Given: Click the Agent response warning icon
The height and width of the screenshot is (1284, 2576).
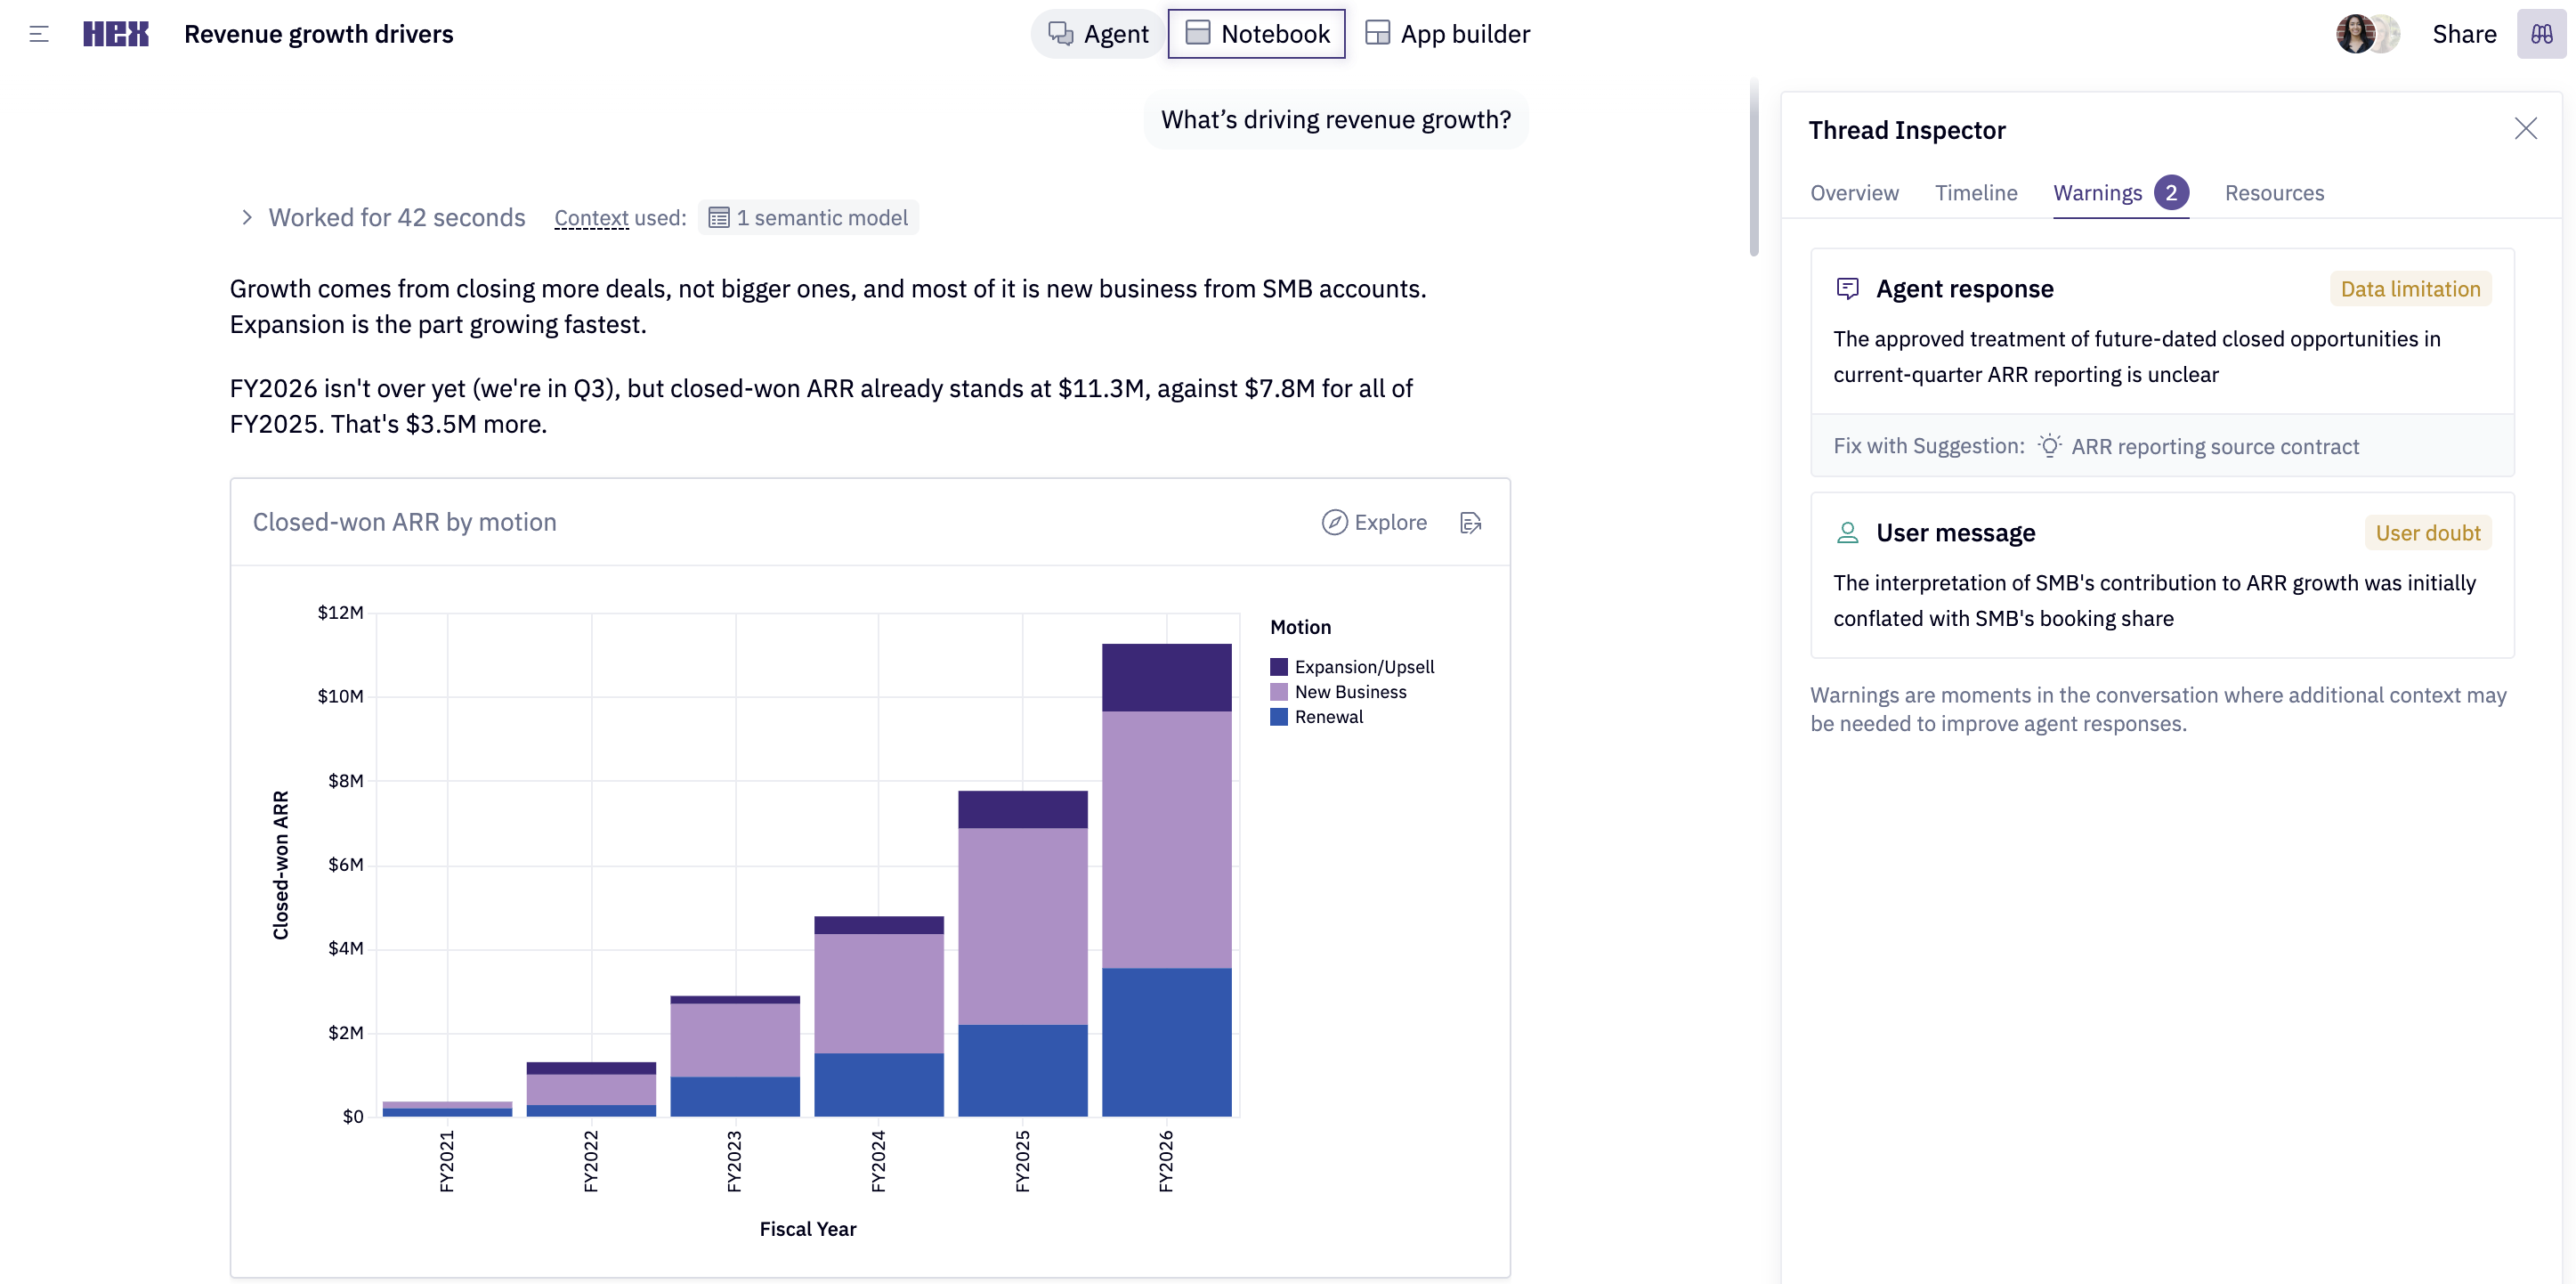Looking at the screenshot, I should click(x=1847, y=289).
